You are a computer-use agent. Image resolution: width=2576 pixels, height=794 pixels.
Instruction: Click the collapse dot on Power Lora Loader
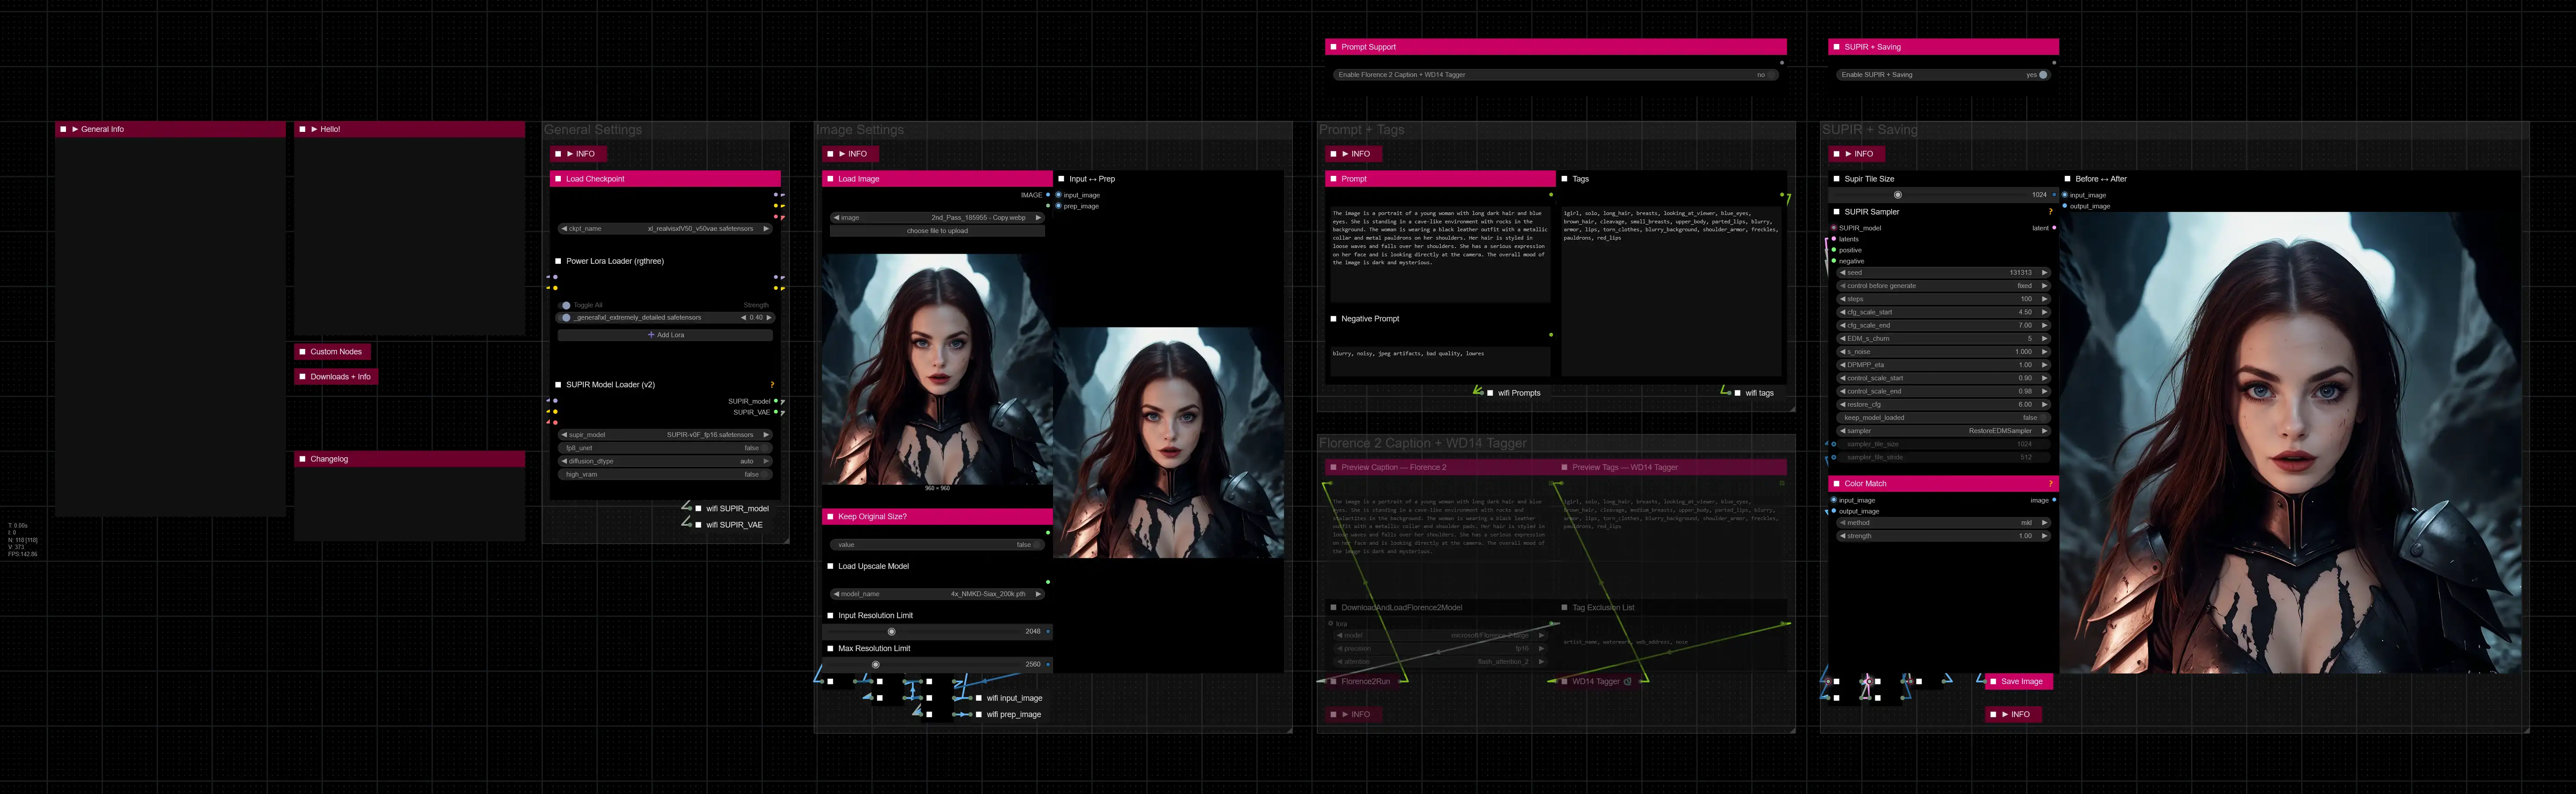point(558,261)
